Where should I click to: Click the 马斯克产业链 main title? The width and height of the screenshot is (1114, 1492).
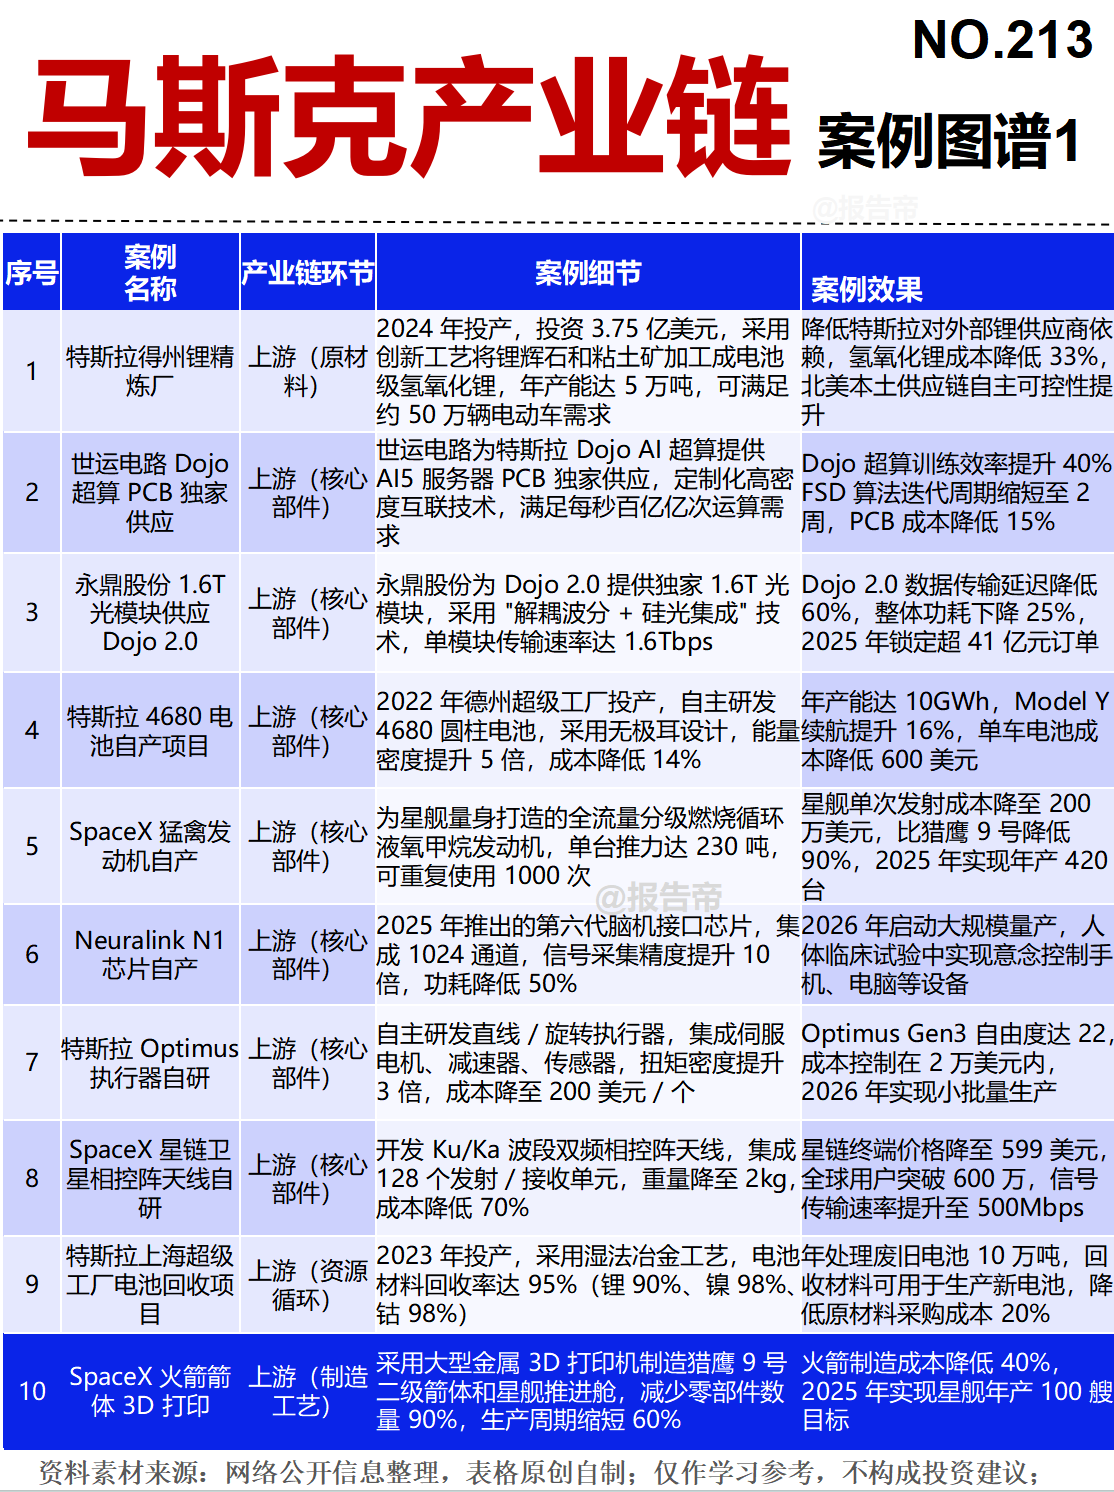click(x=409, y=117)
